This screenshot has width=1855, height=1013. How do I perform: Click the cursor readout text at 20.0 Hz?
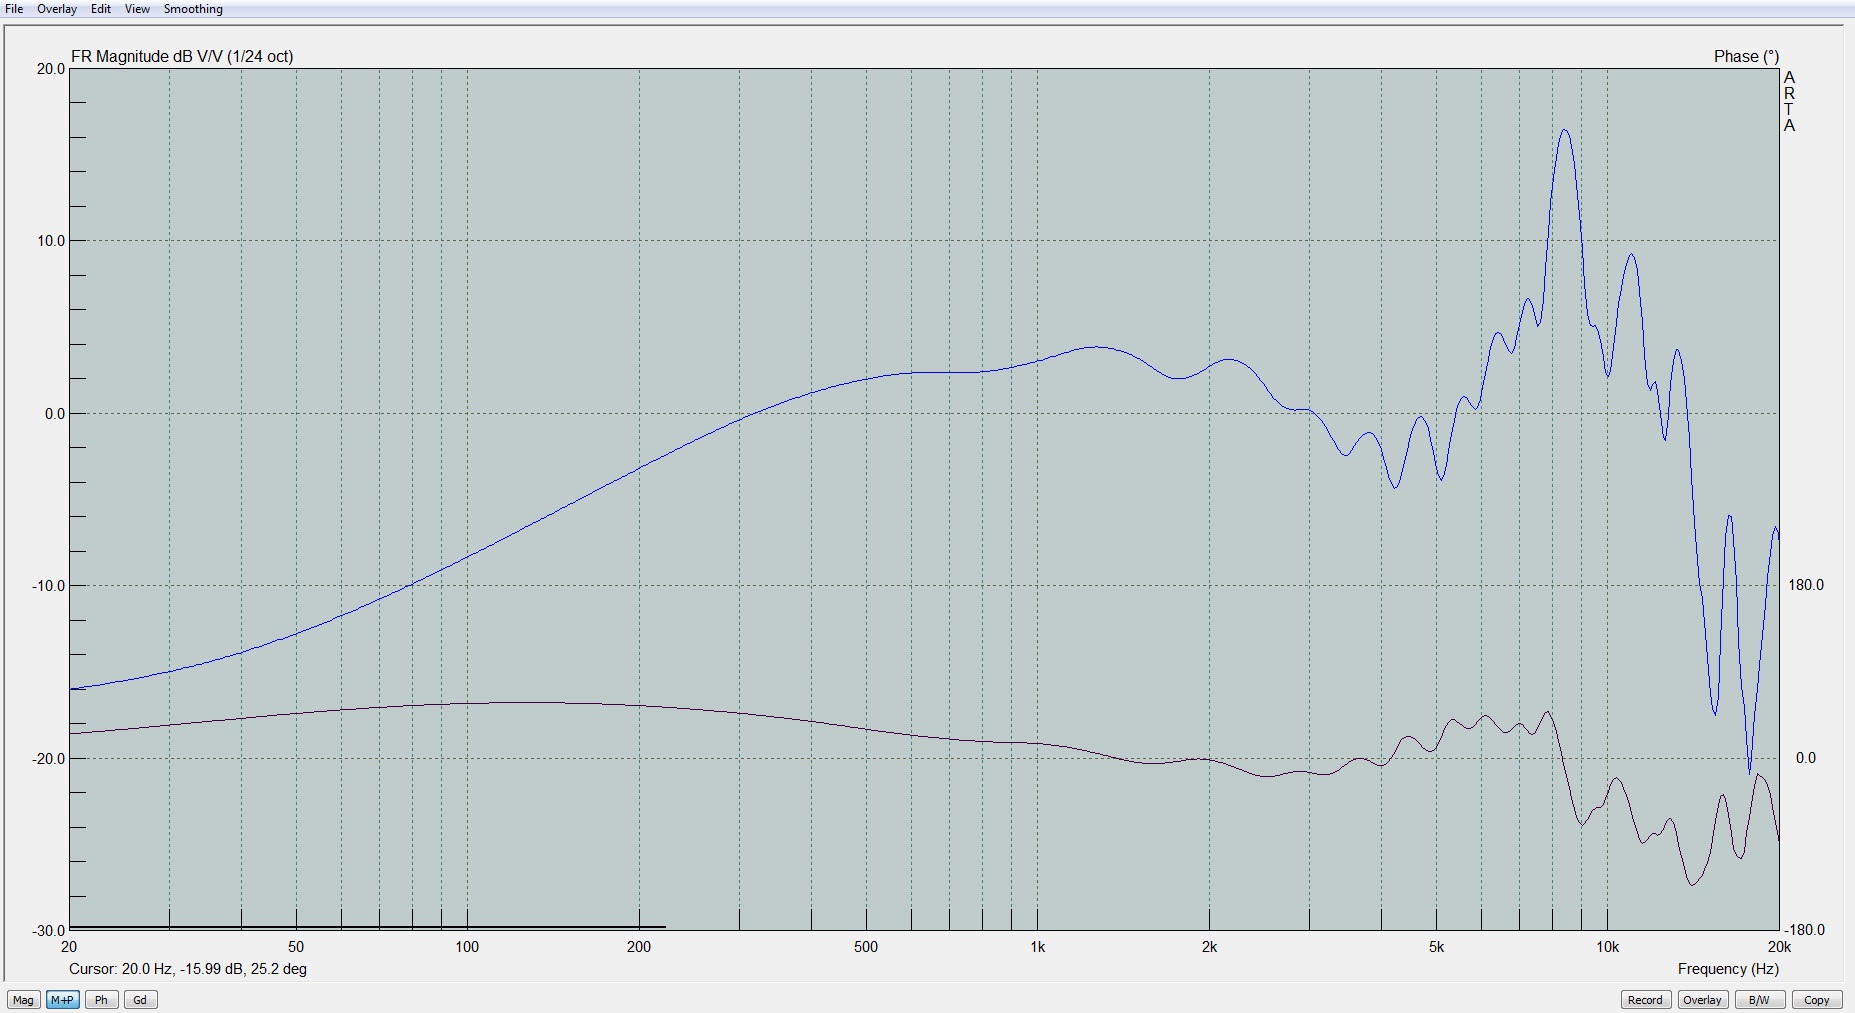click(188, 969)
